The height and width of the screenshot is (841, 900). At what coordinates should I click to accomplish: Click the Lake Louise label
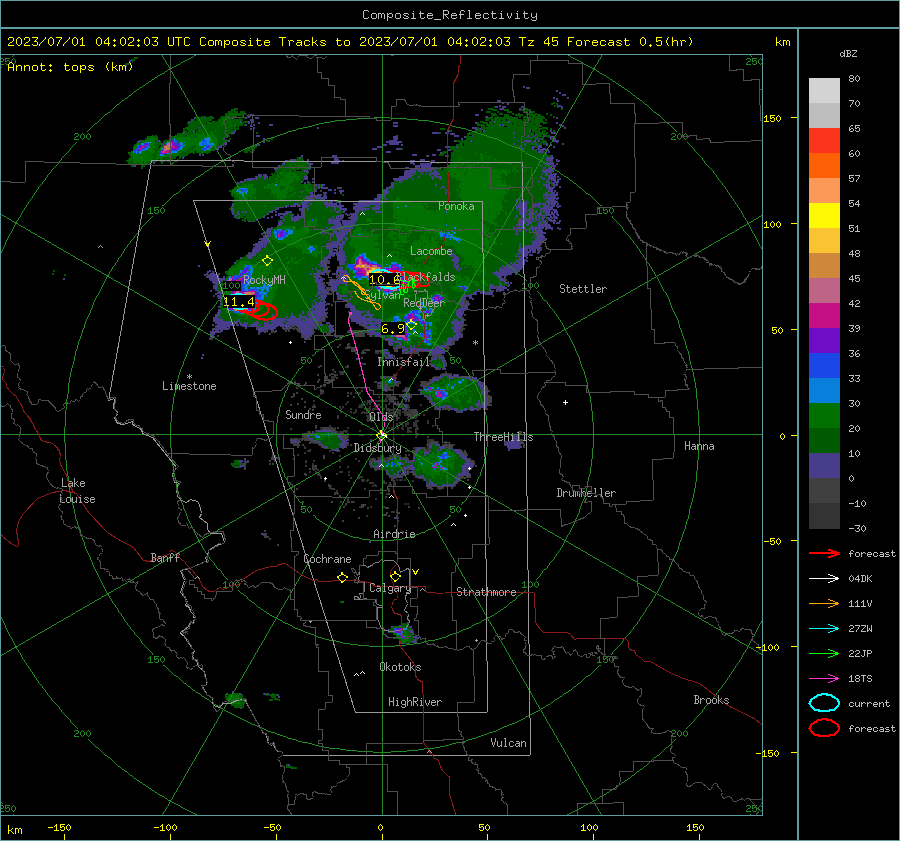click(x=77, y=491)
